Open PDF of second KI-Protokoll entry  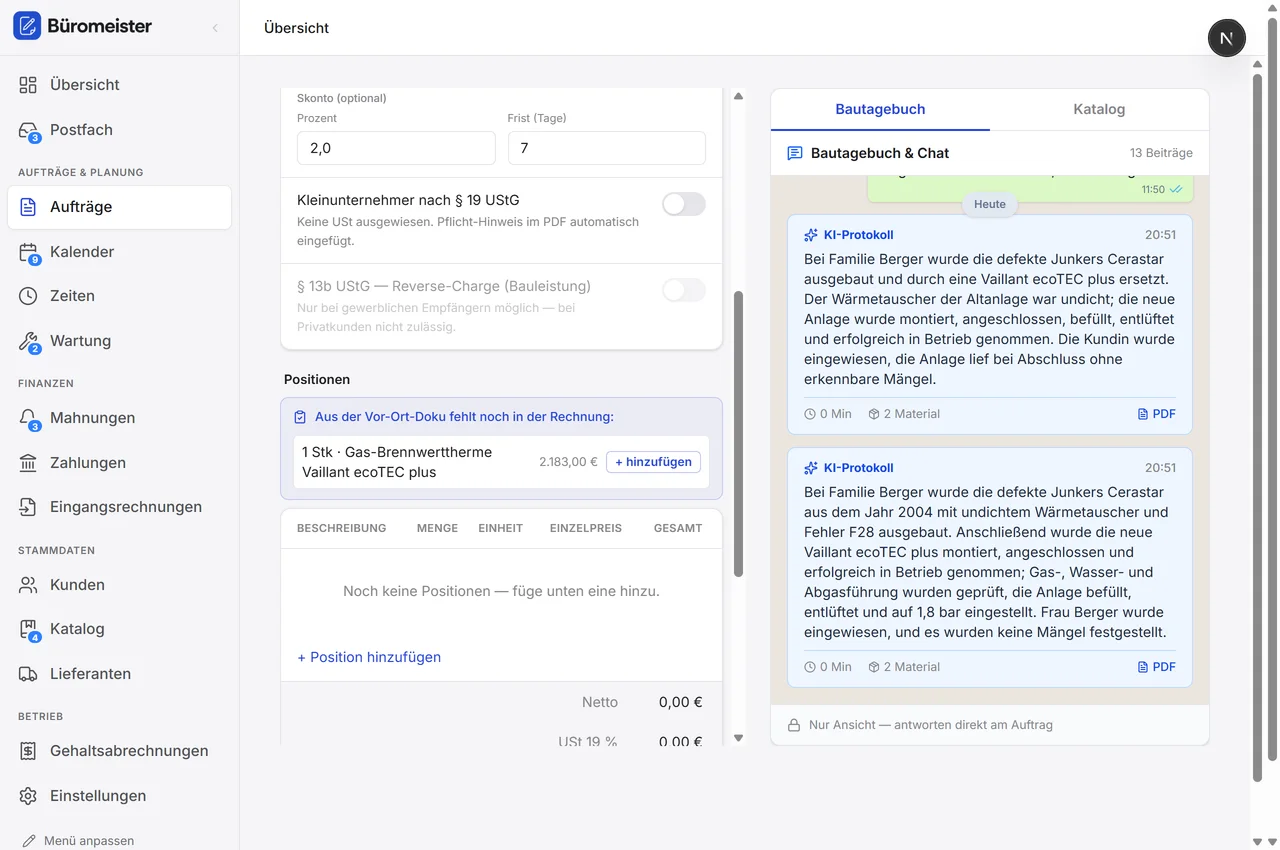click(x=1157, y=667)
